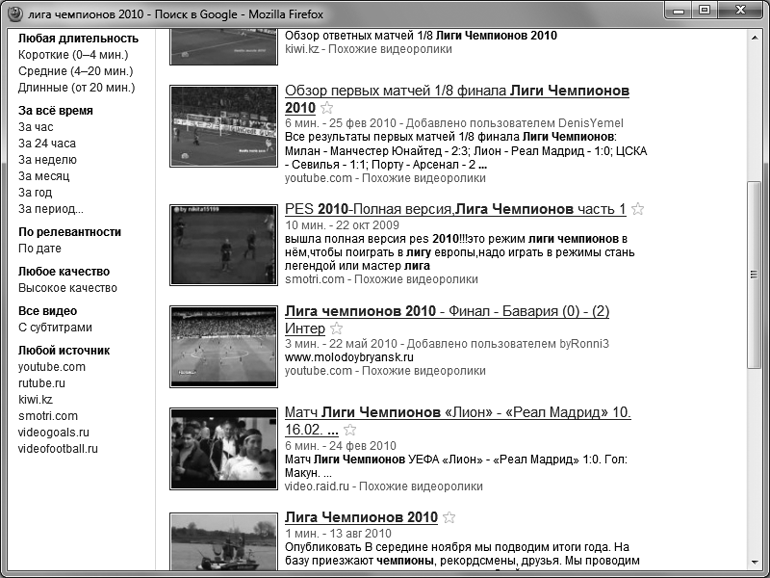Open PES 2010 video thumbnail
Image resolution: width=770 pixels, height=578 pixels.
(222, 244)
